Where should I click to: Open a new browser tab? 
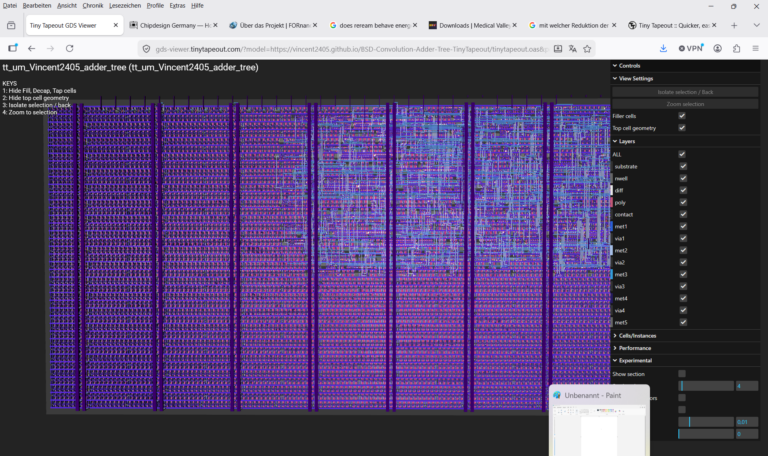pos(734,25)
